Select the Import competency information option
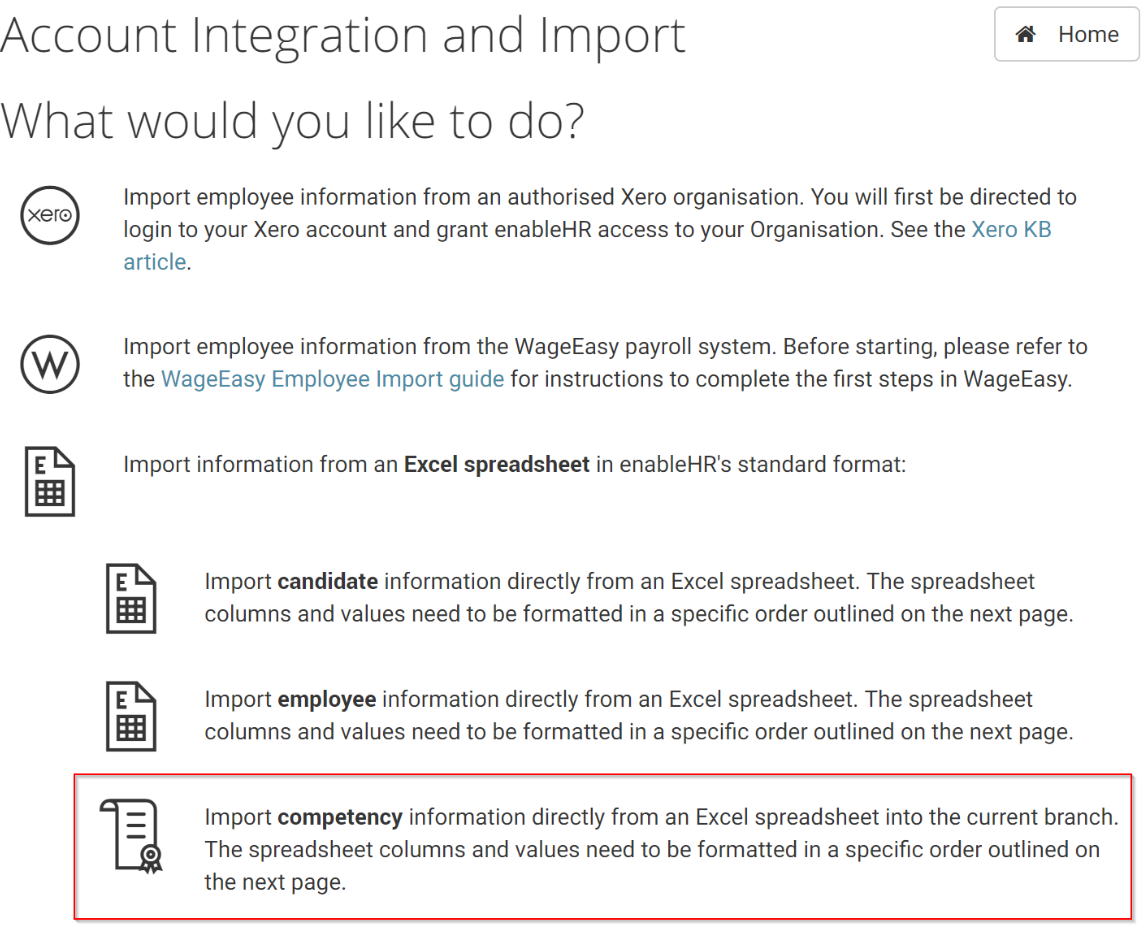Screen dimensions: 1146x932 click(x=603, y=846)
